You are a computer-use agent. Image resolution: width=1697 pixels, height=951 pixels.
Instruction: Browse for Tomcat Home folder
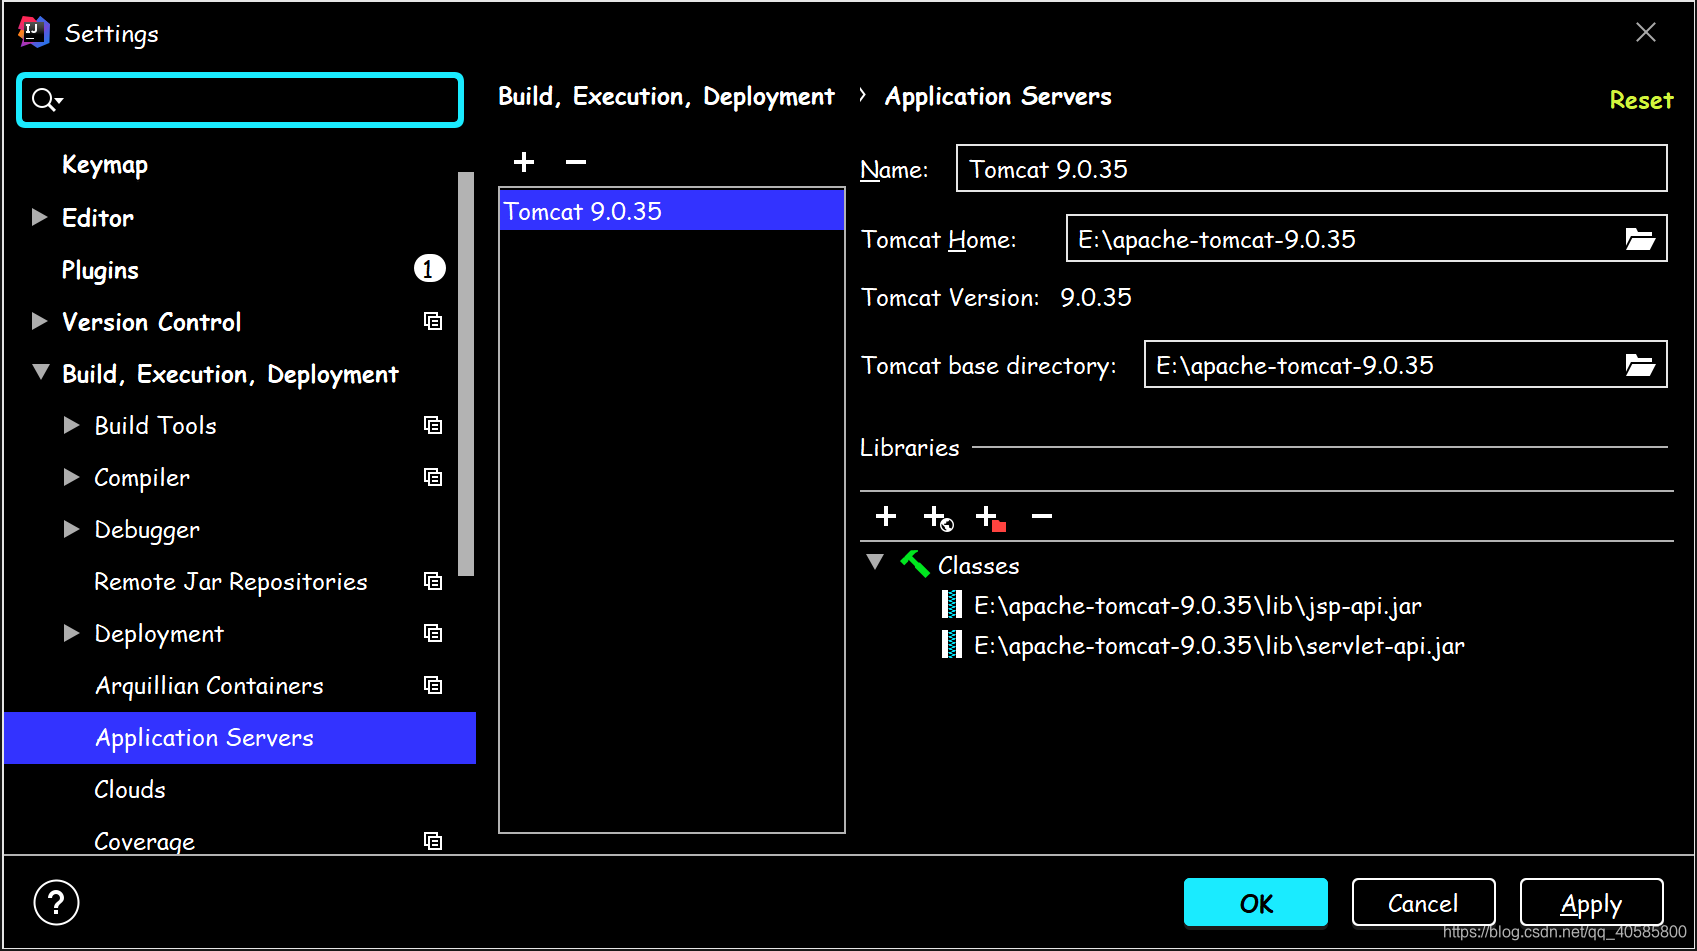point(1640,239)
